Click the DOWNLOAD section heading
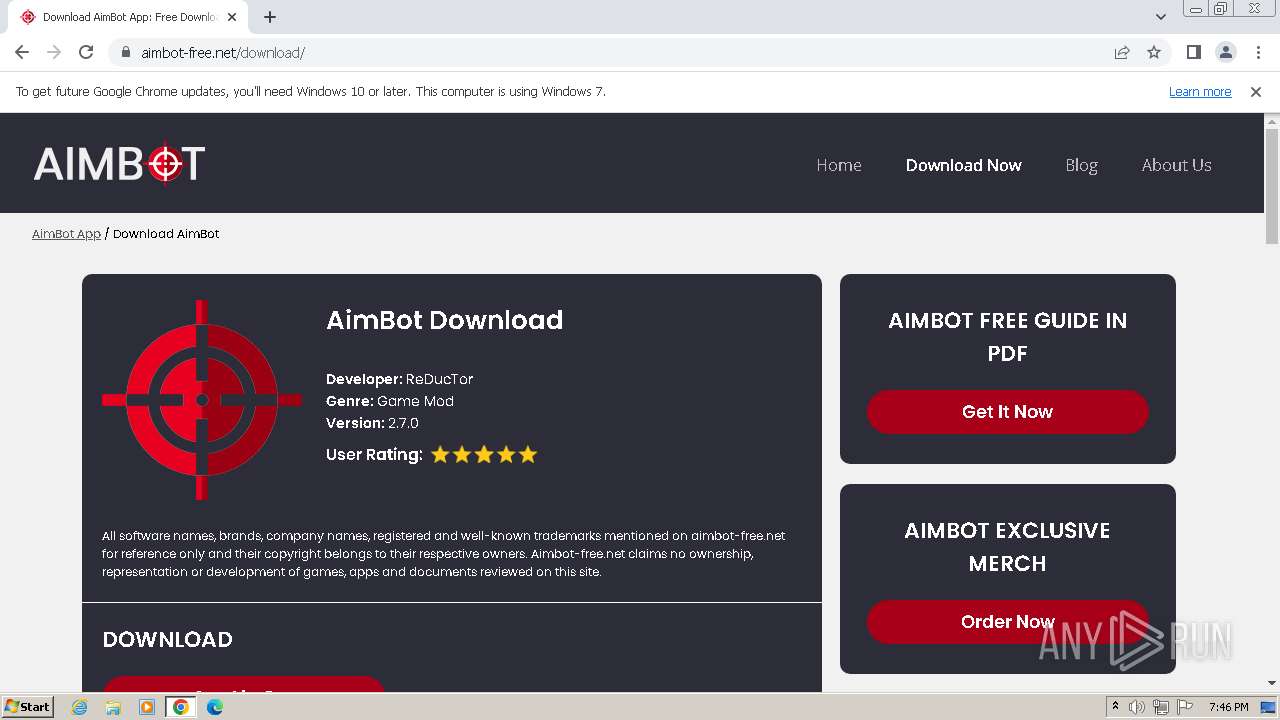 (x=167, y=640)
